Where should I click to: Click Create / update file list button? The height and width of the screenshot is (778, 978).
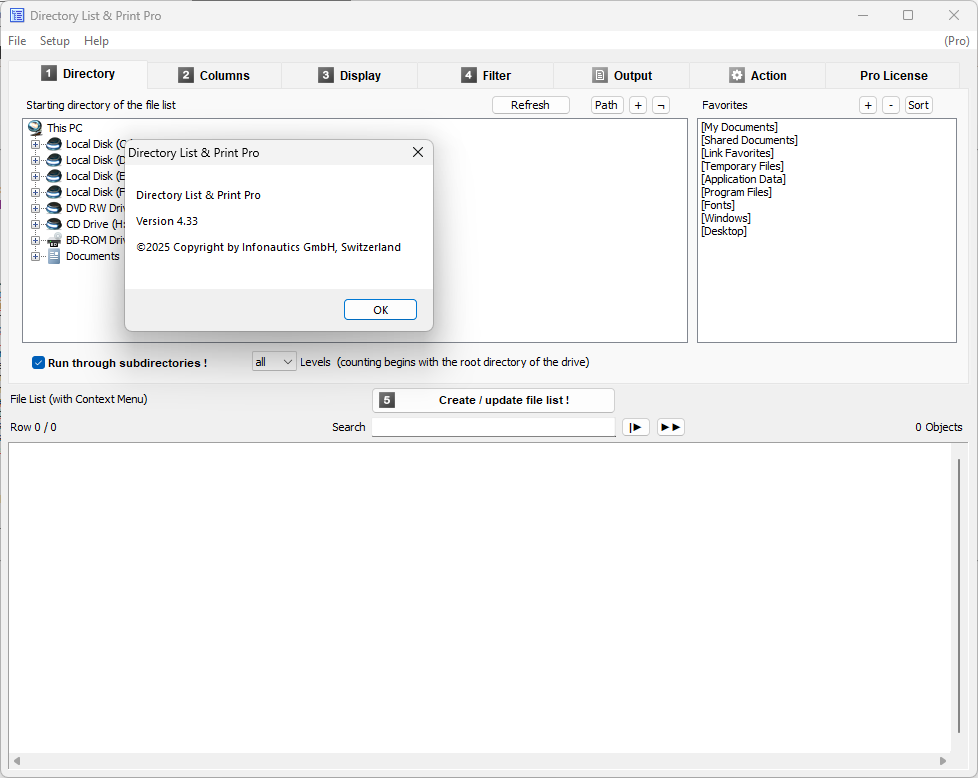click(x=493, y=400)
